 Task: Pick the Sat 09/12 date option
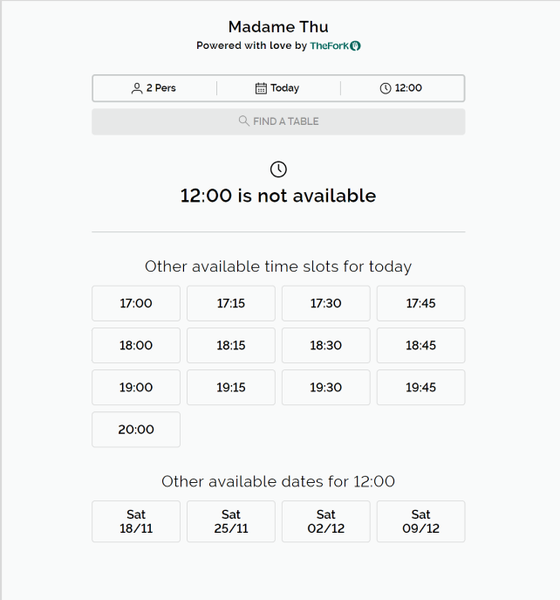pyautogui.click(x=421, y=521)
